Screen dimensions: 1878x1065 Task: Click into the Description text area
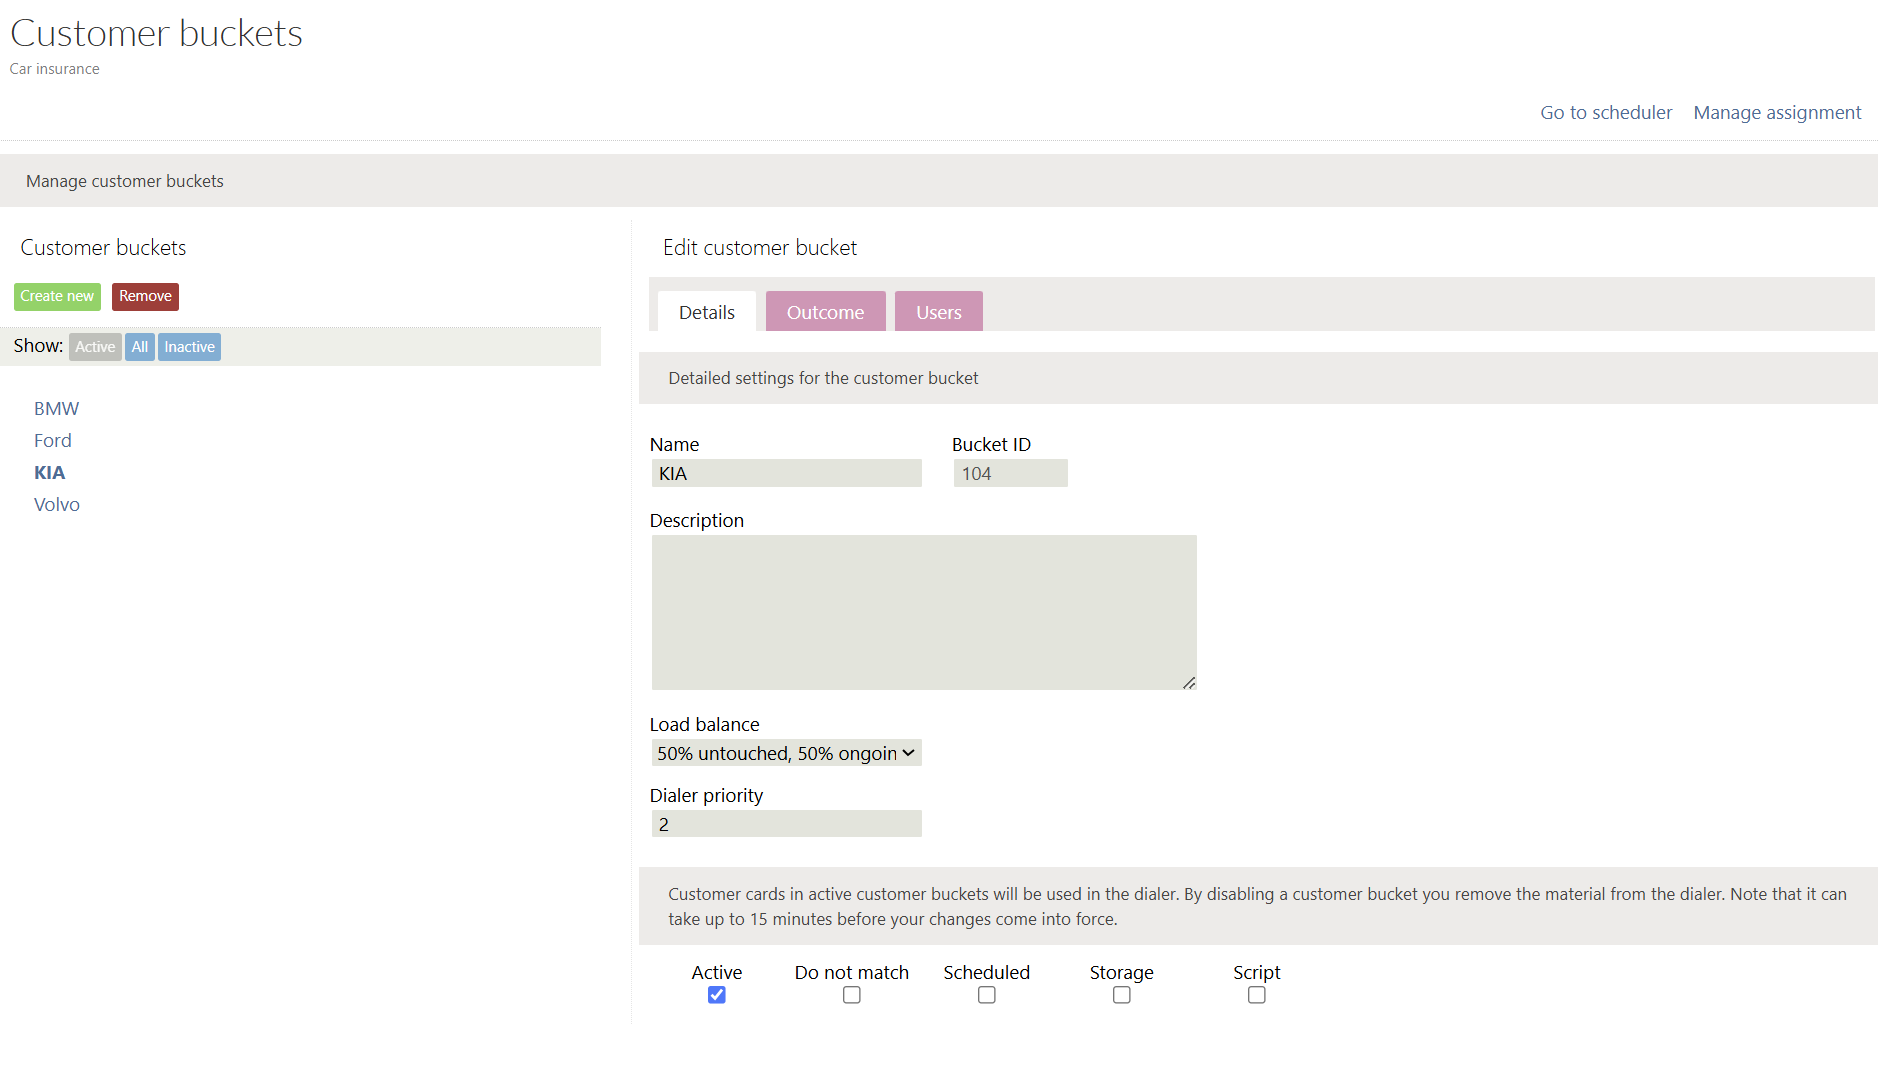tap(924, 612)
